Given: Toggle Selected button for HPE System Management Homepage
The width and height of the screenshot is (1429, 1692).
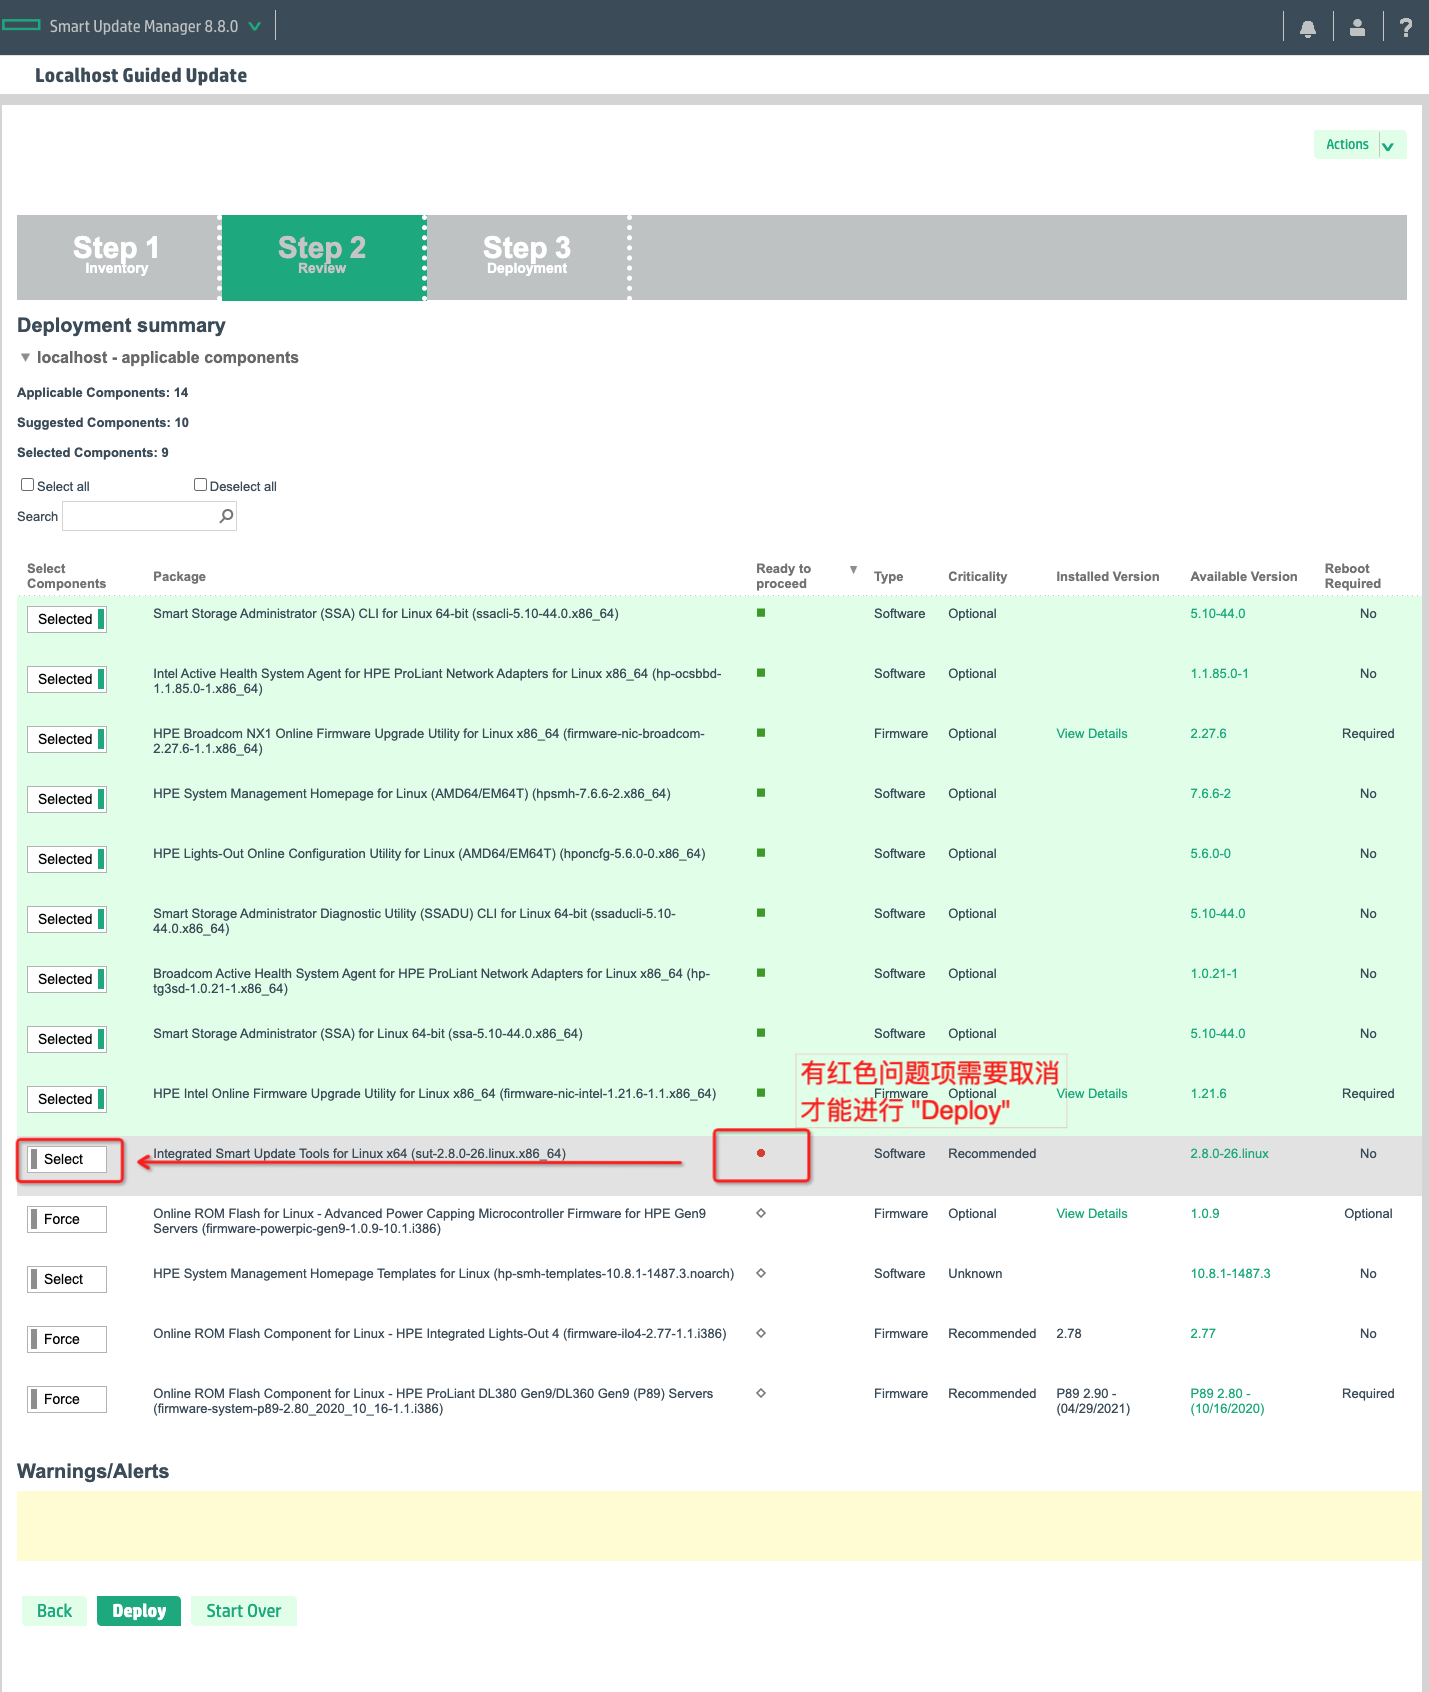Looking at the screenshot, I should (66, 799).
